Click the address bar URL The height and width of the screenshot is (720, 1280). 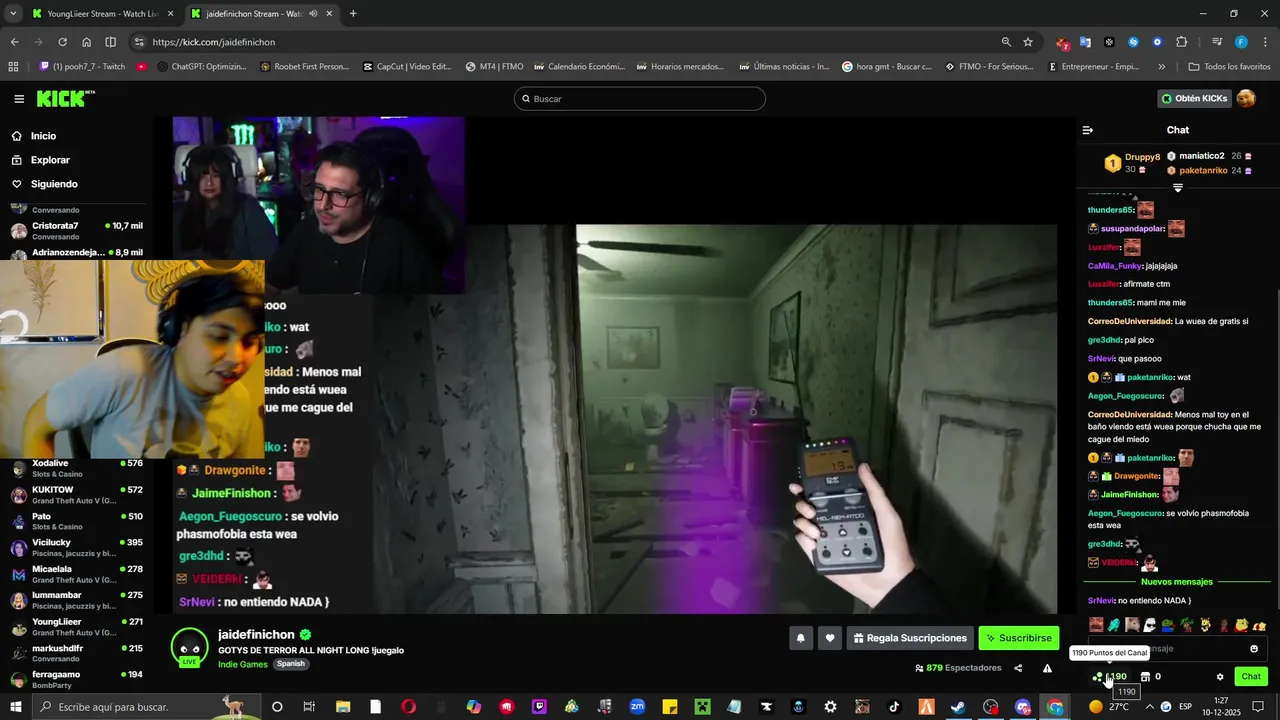(214, 42)
